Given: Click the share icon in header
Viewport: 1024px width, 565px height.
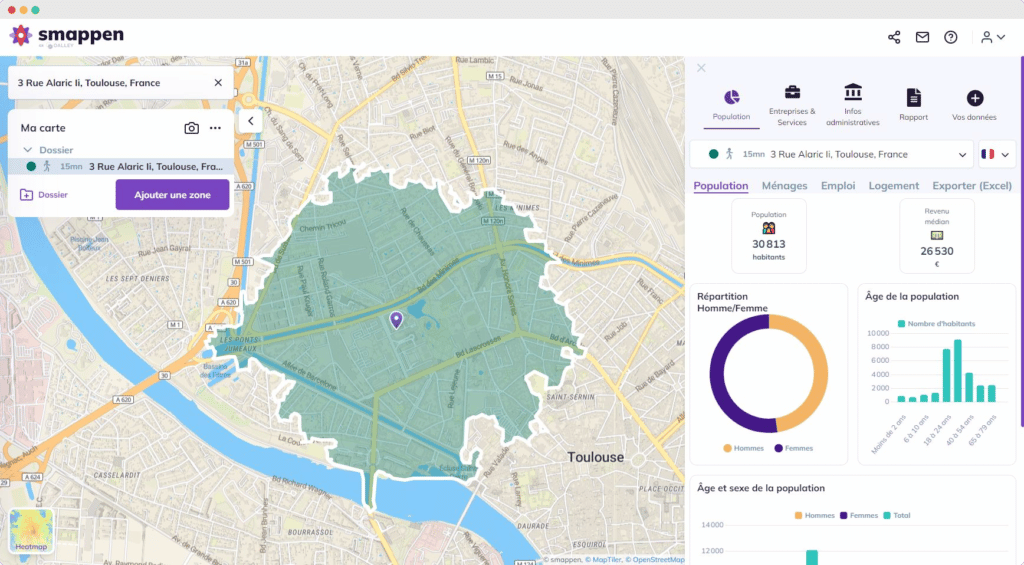Looking at the screenshot, I should tap(894, 37).
